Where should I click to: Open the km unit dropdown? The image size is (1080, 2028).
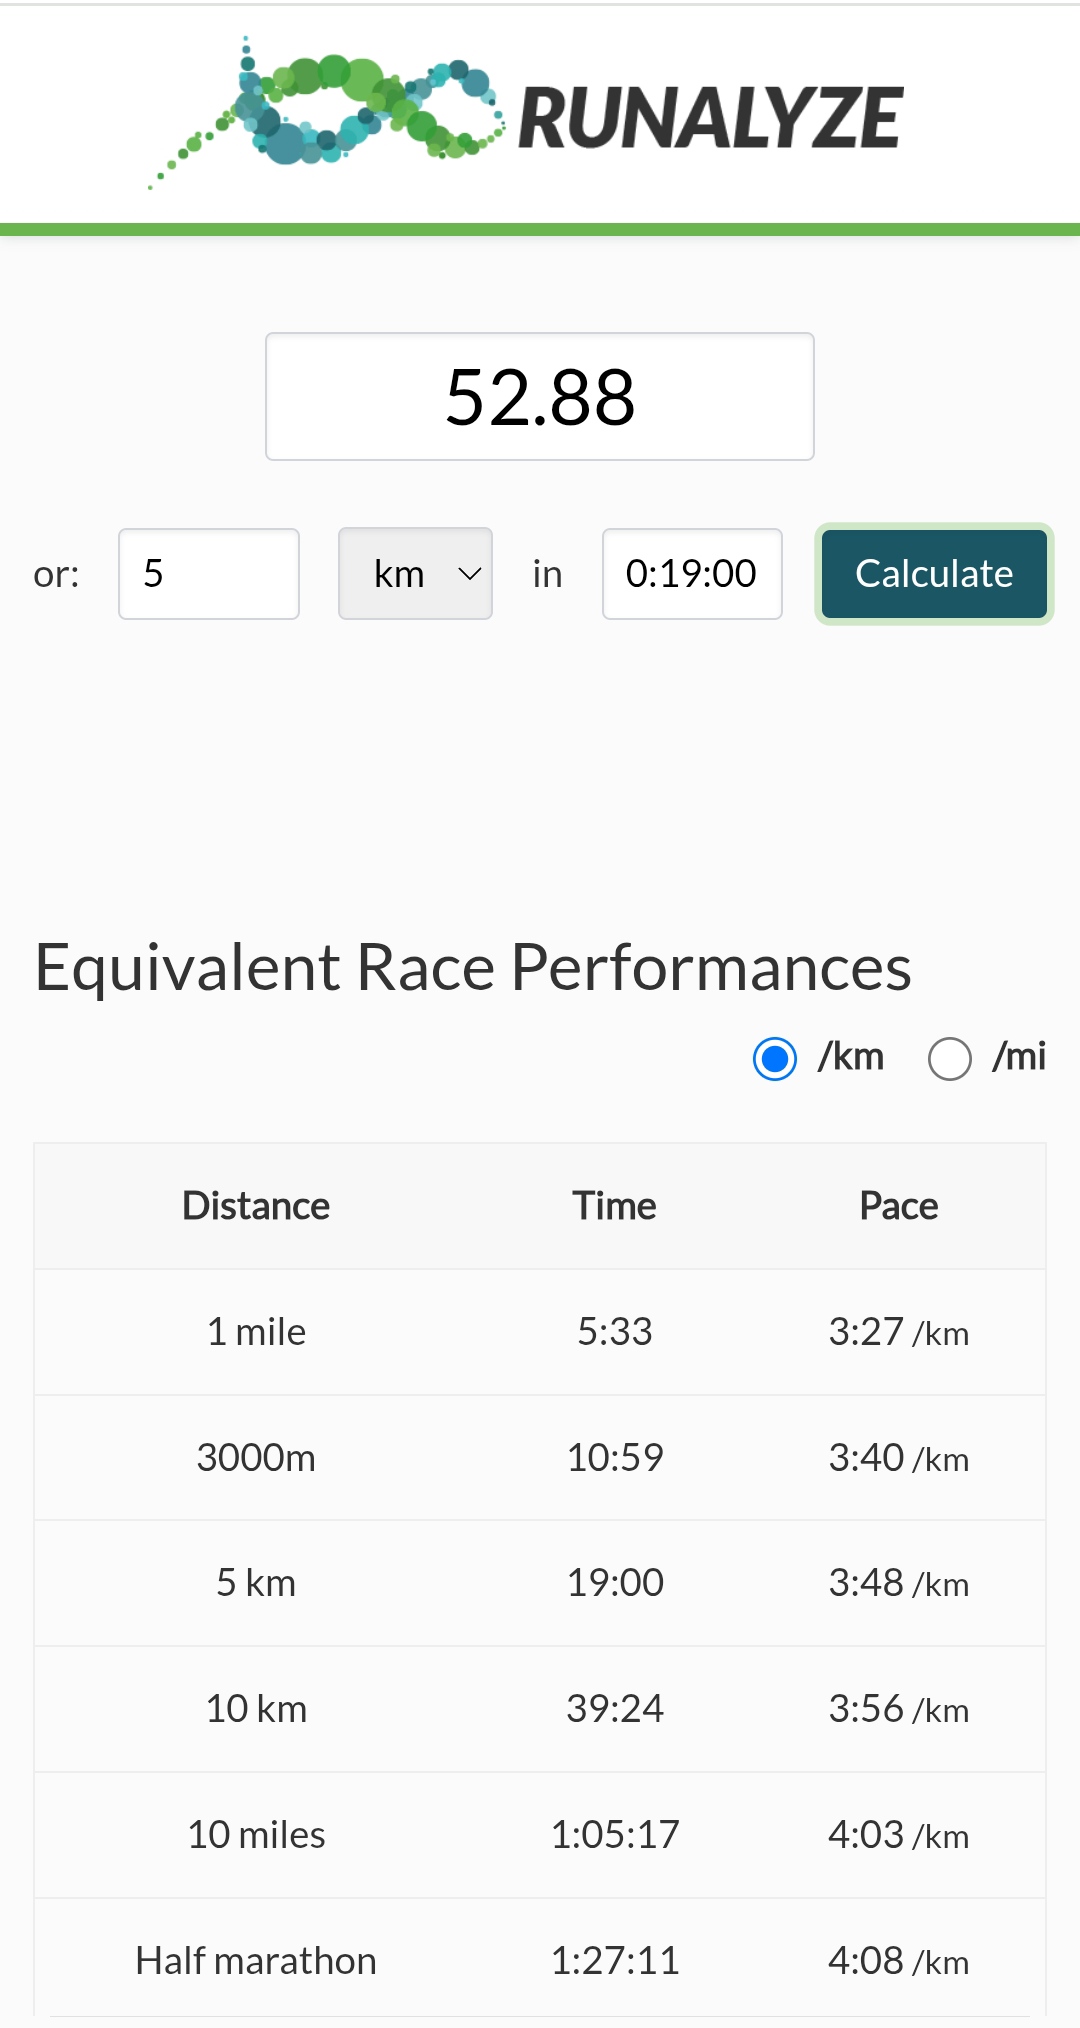tap(415, 574)
